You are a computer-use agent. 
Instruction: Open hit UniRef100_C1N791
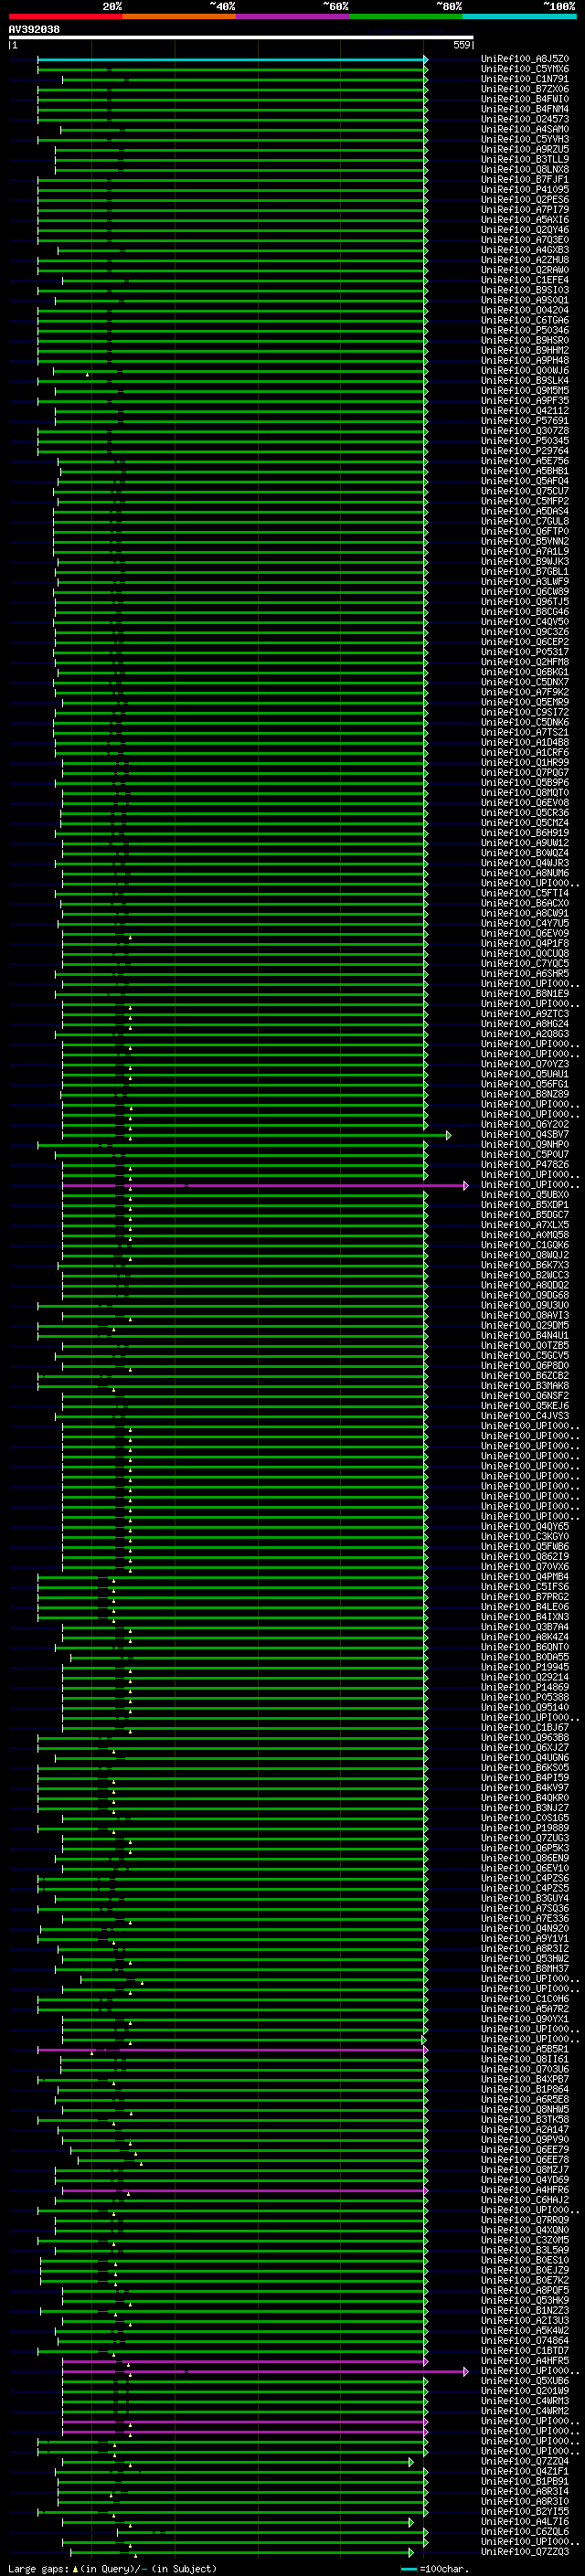pos(525,79)
